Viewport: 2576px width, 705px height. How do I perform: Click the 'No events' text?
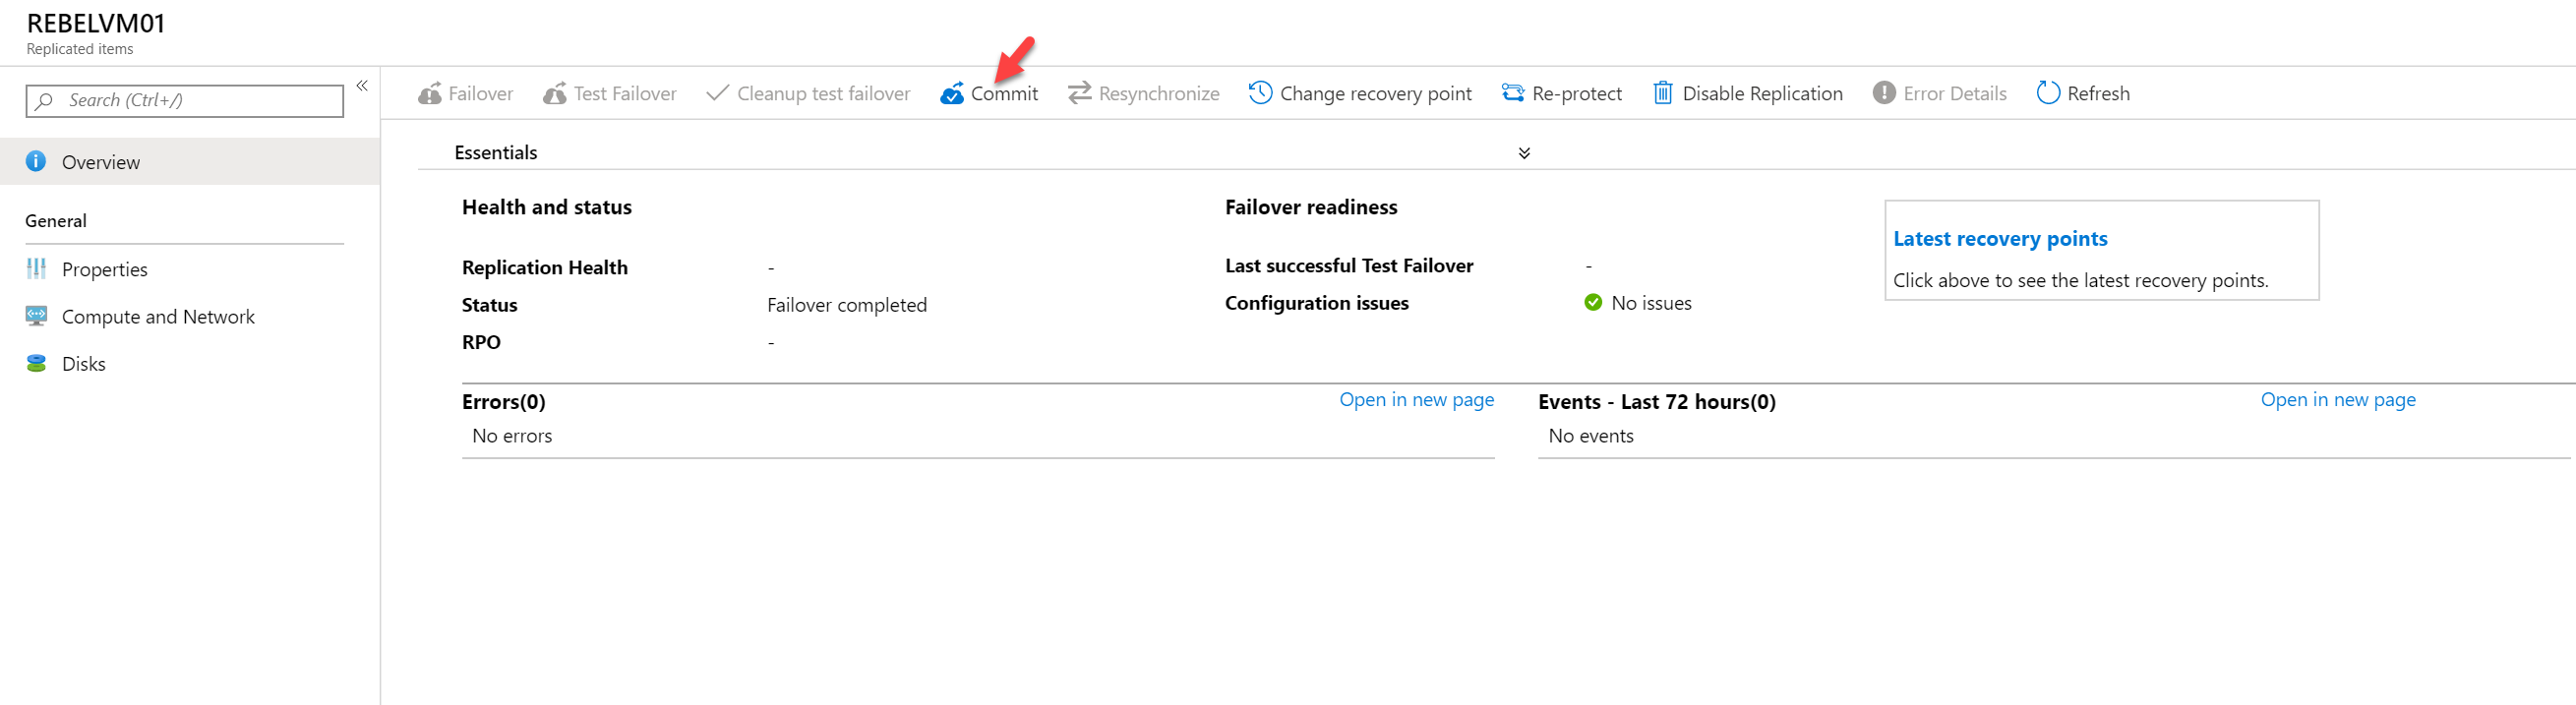tap(1591, 436)
